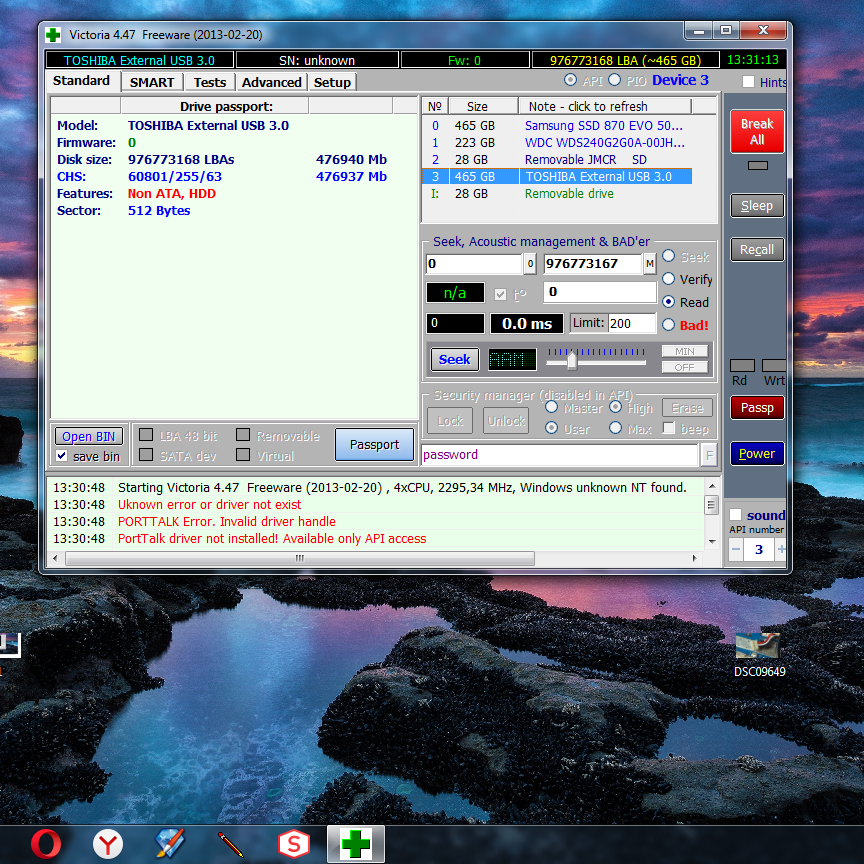The width and height of the screenshot is (864, 864).
Task: Open the Setup tab
Action: (332, 82)
